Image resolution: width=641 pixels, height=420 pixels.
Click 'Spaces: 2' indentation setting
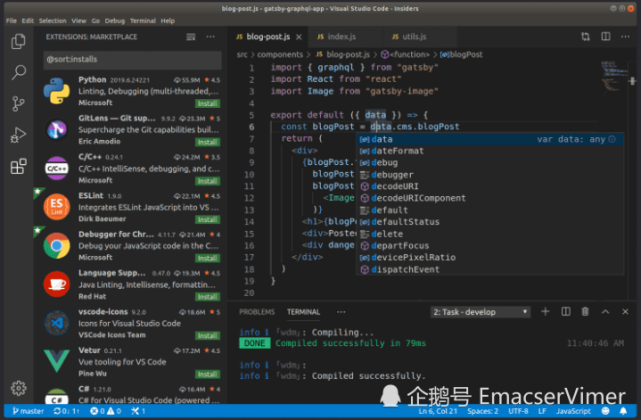(x=483, y=411)
